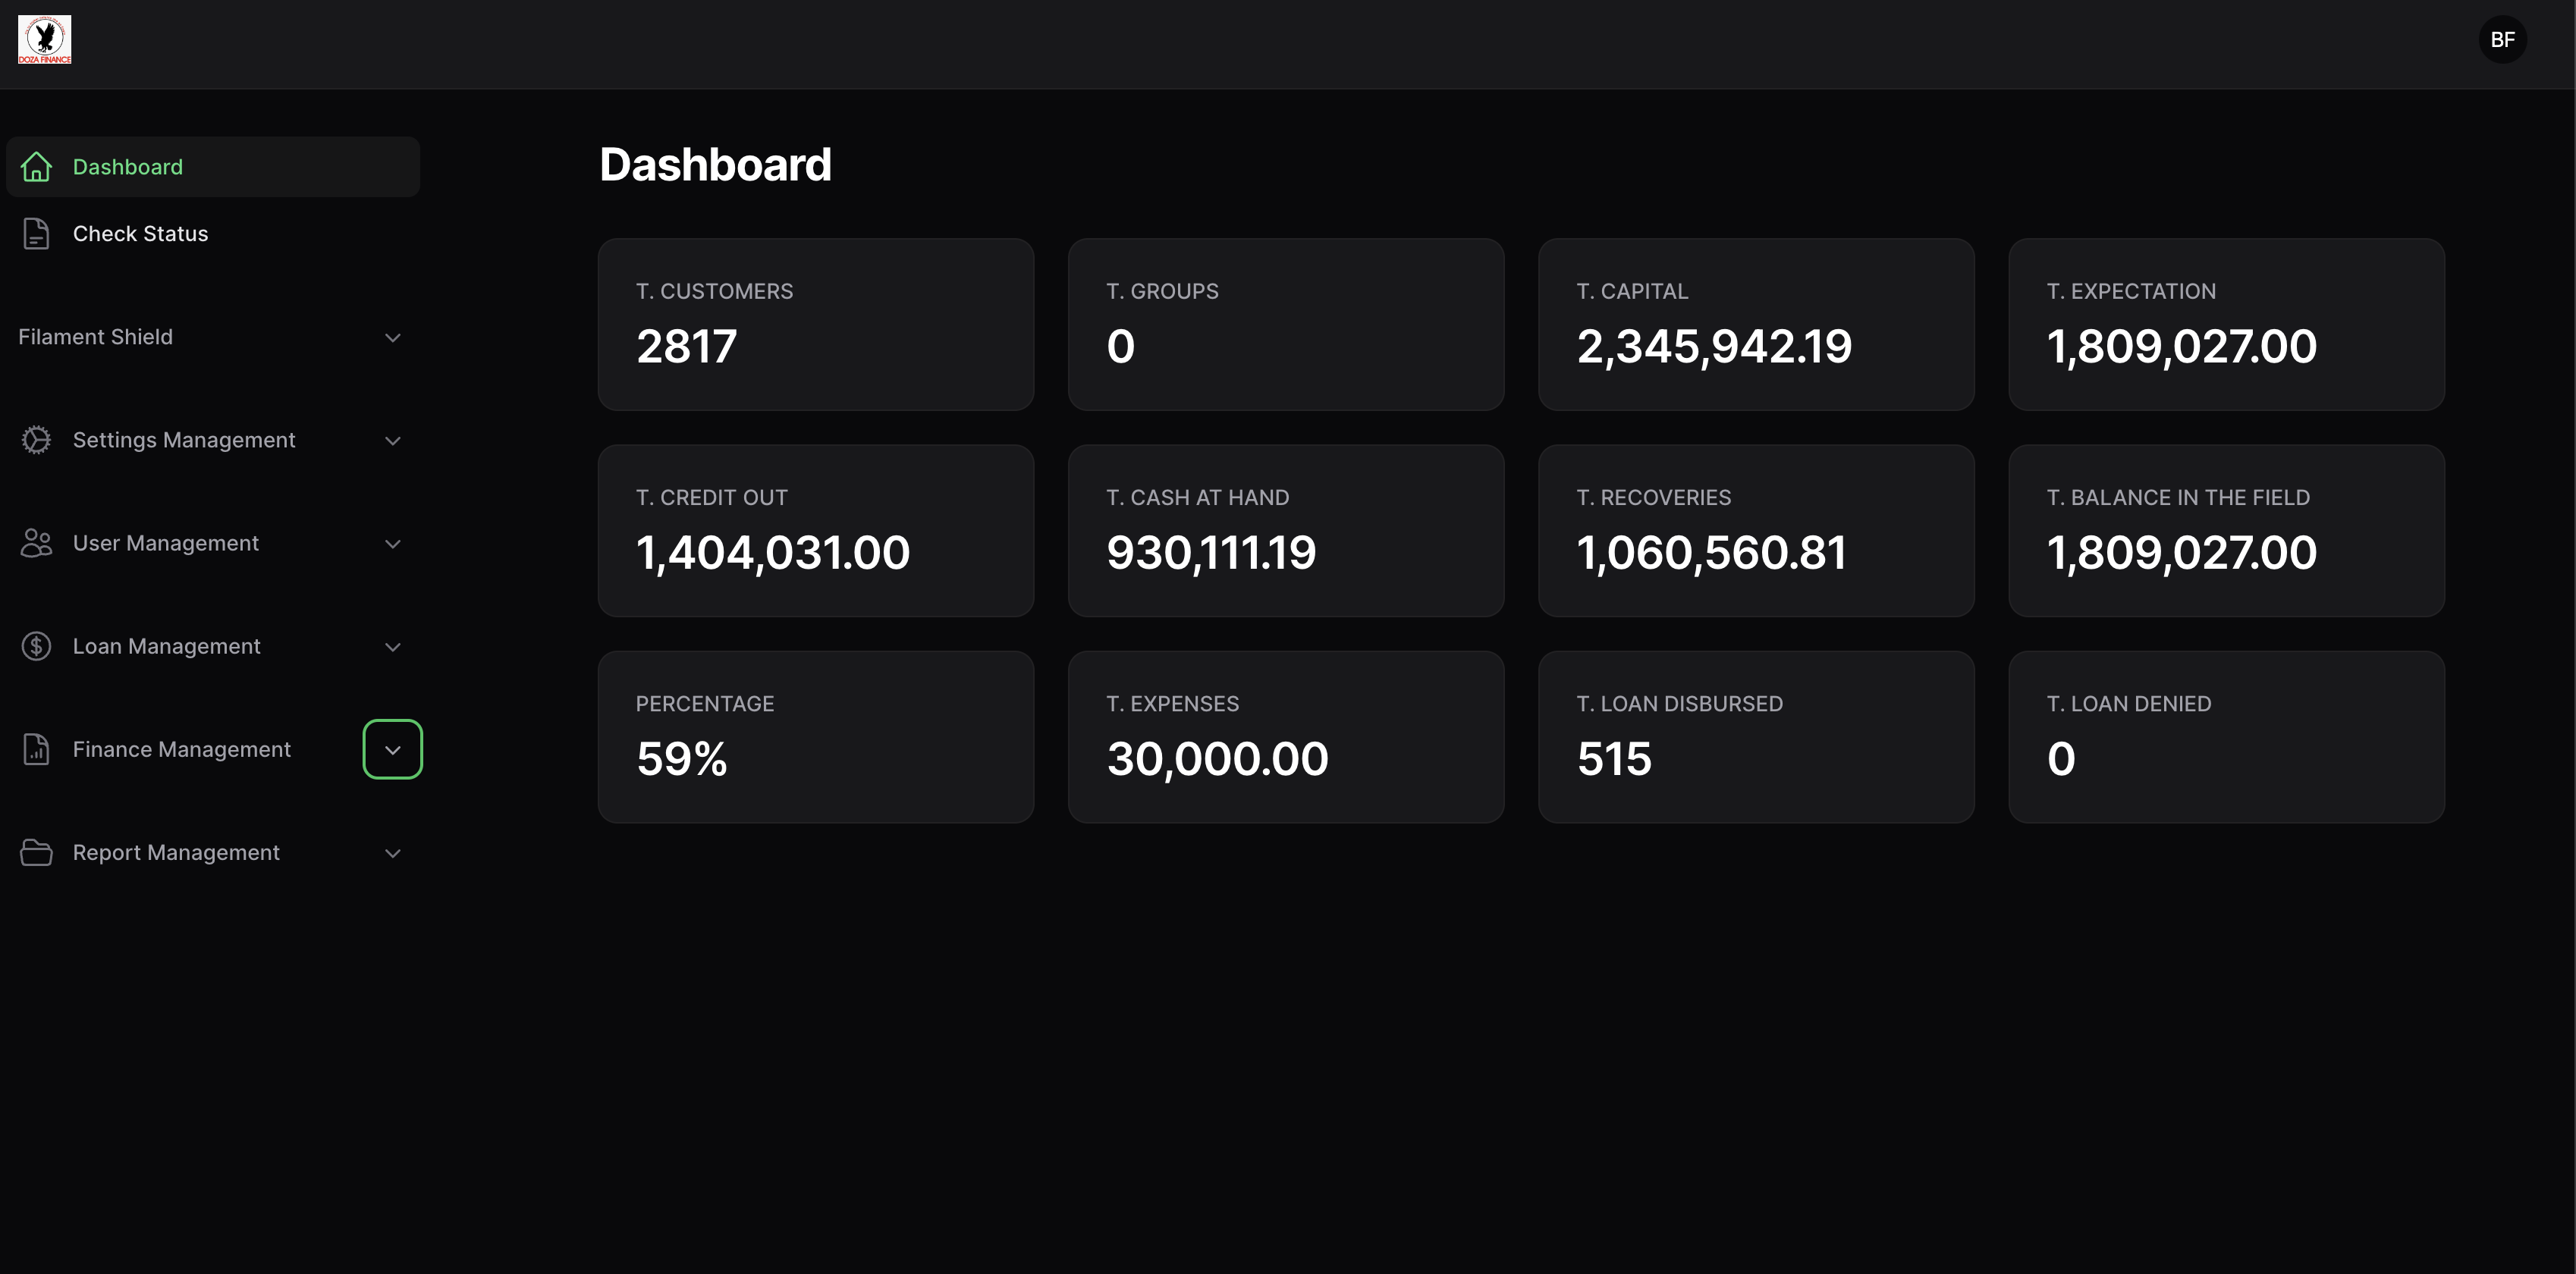
Task: Click the Finance Management chart icon
Action: tap(36, 749)
